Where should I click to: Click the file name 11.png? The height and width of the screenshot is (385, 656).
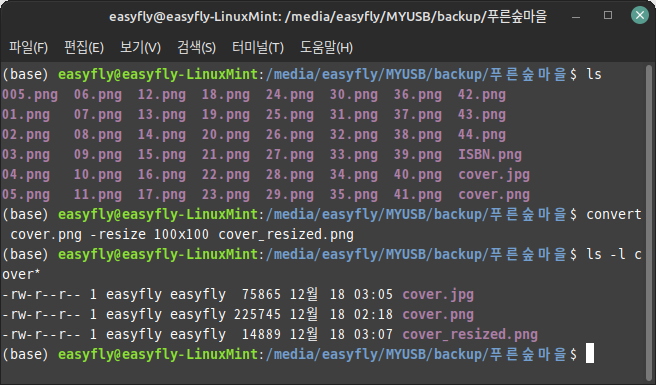pyautogui.click(x=98, y=195)
